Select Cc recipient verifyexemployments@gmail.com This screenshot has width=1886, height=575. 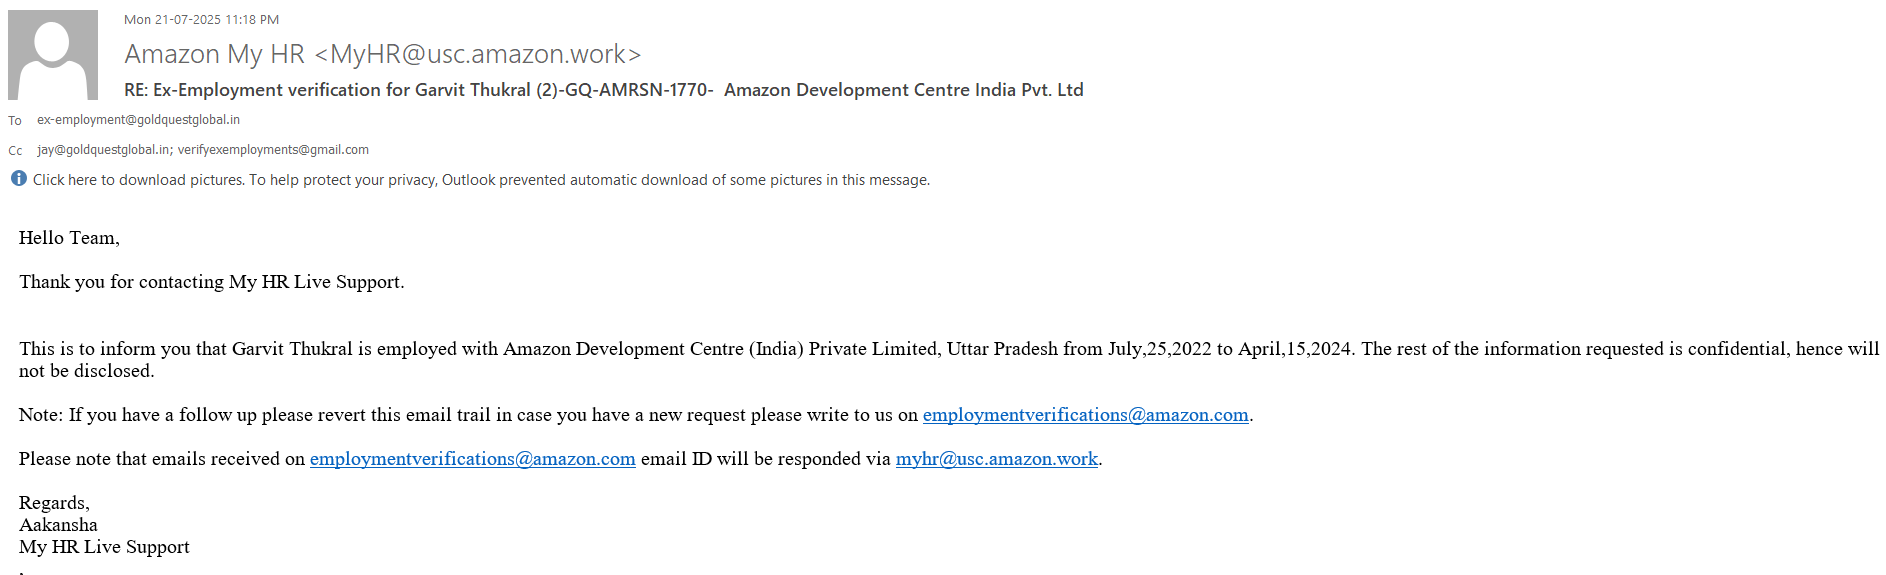tap(273, 150)
